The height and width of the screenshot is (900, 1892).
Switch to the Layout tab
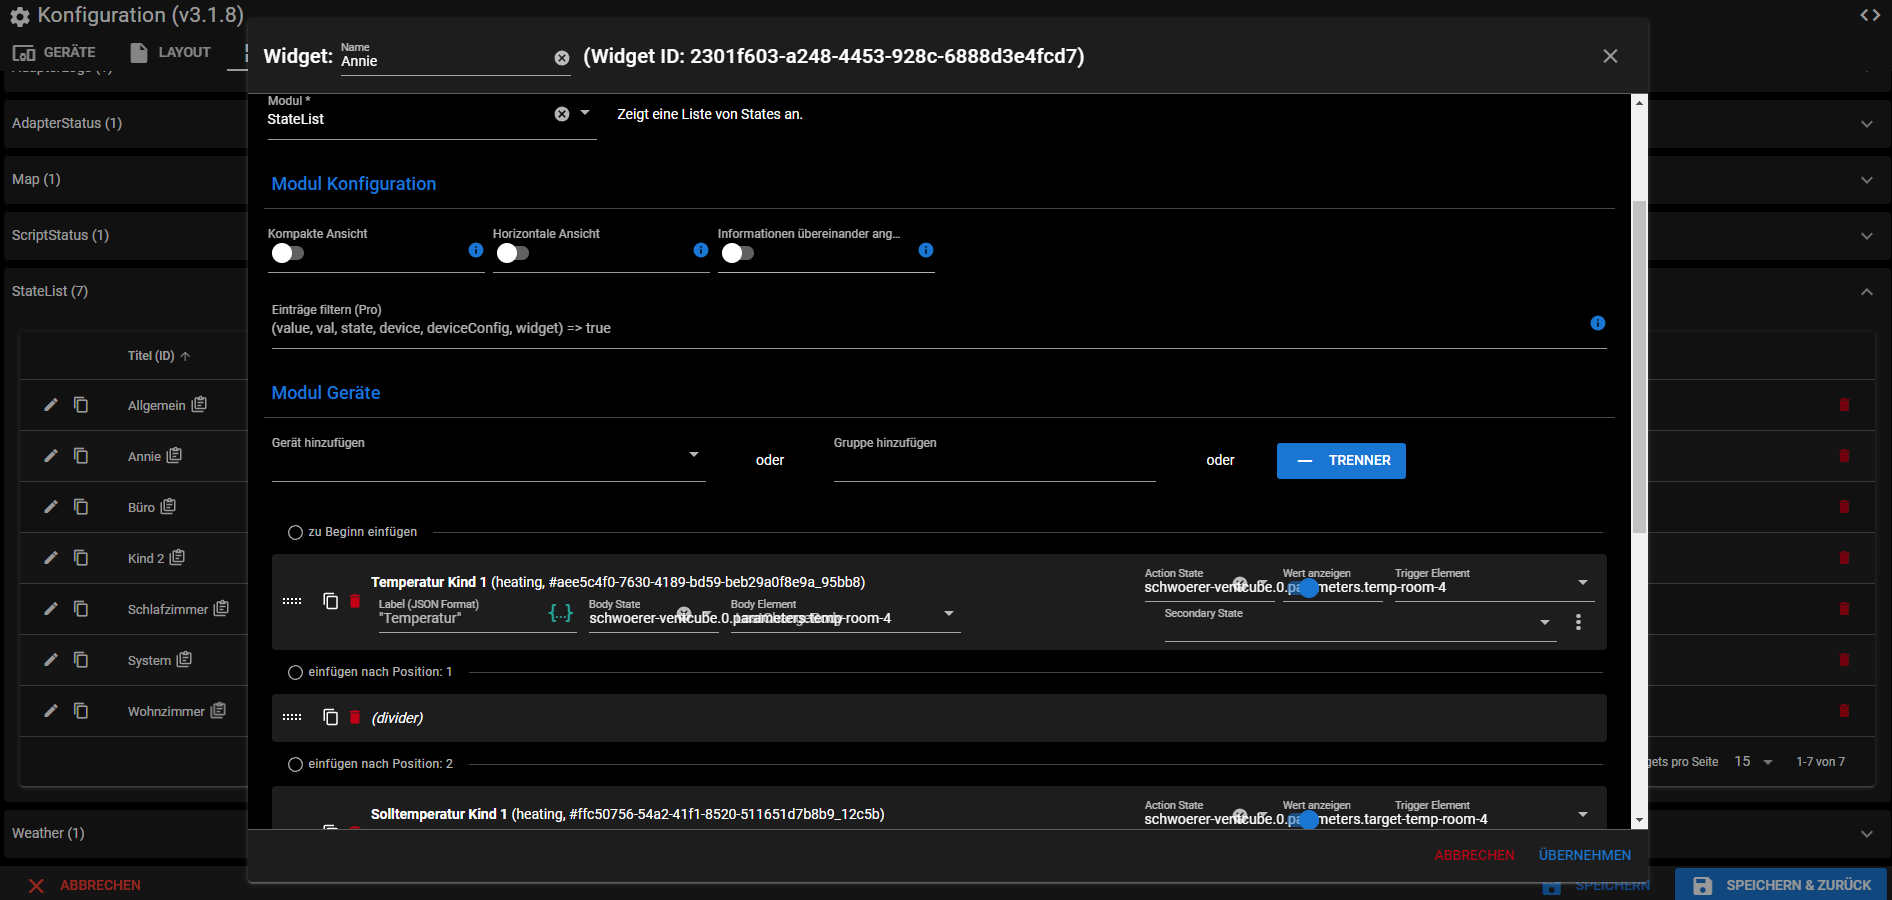pyautogui.click(x=170, y=52)
